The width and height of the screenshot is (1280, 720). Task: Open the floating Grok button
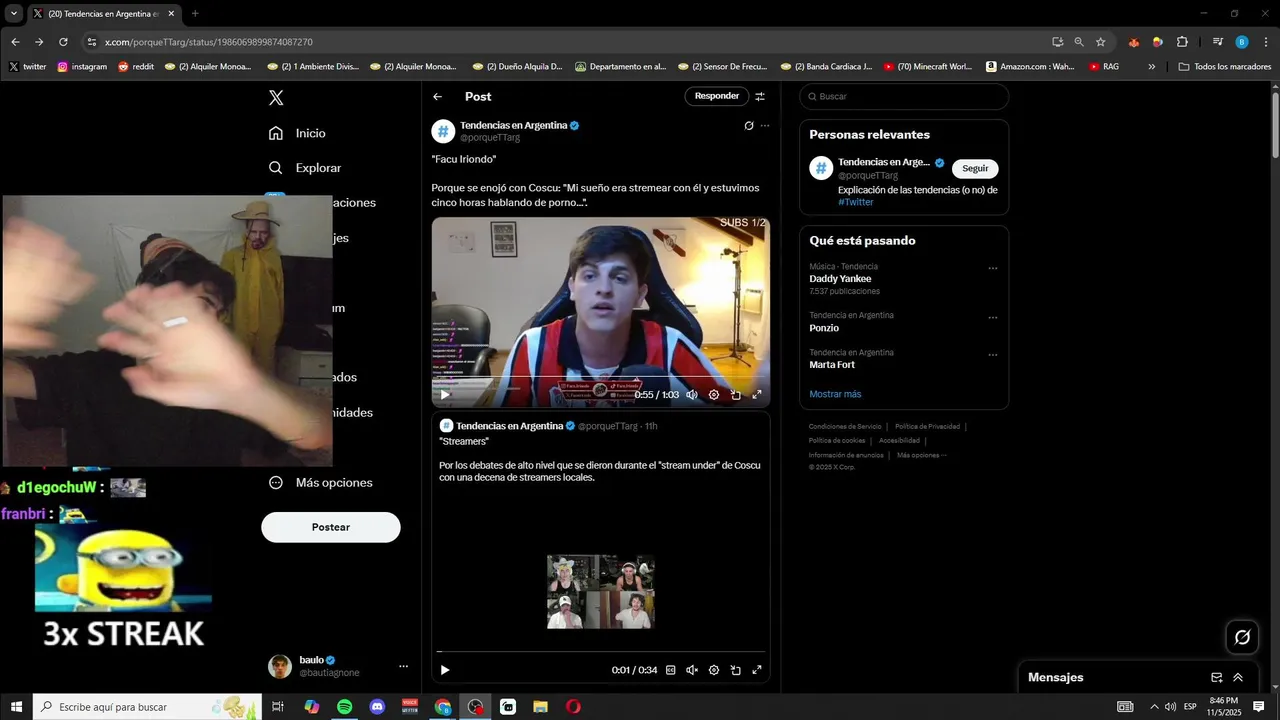coord(1243,637)
